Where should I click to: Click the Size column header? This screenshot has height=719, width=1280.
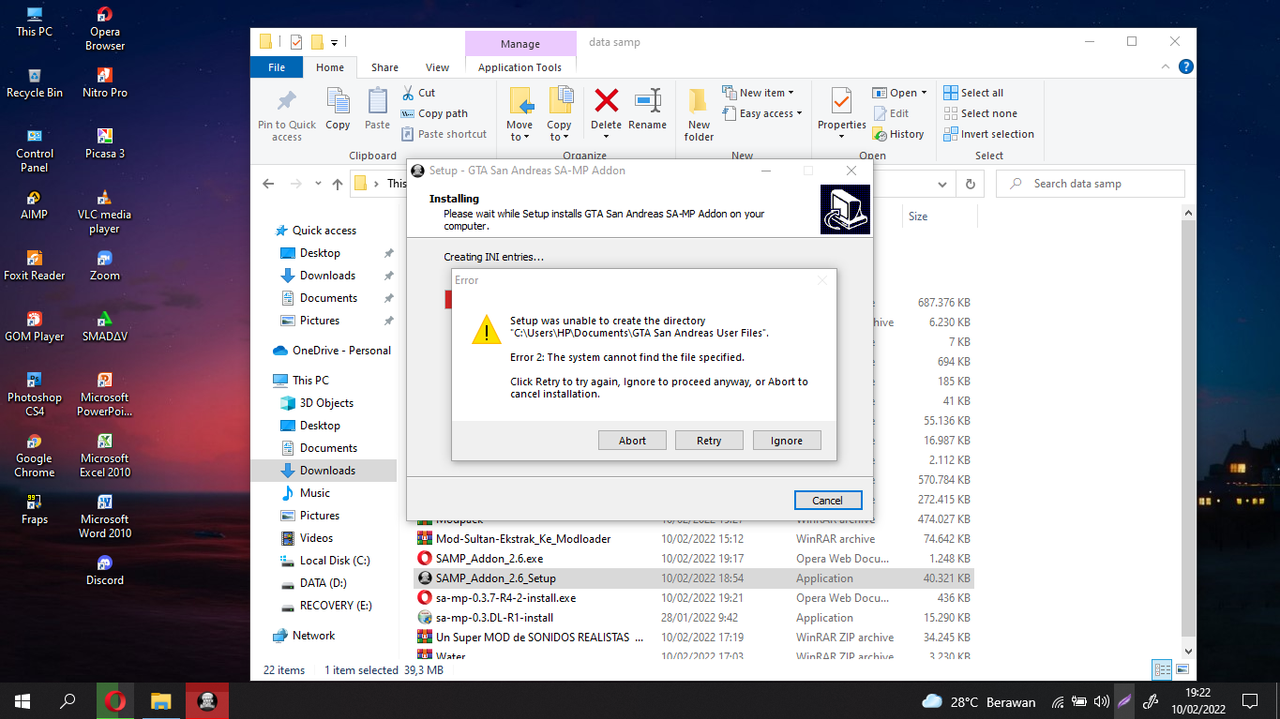coord(917,216)
